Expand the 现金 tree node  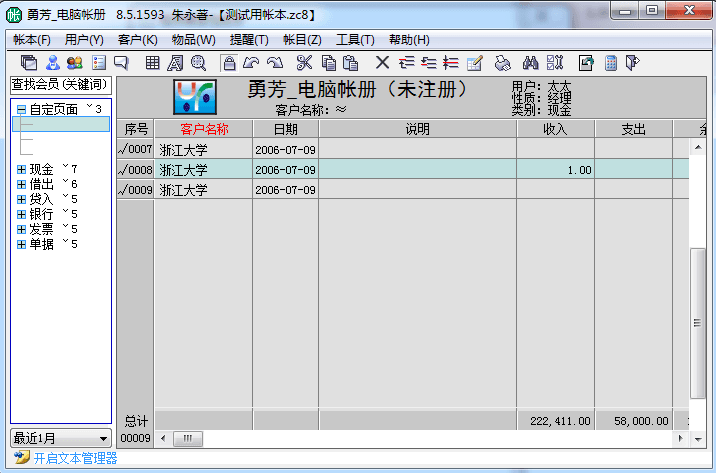[x=21, y=169]
